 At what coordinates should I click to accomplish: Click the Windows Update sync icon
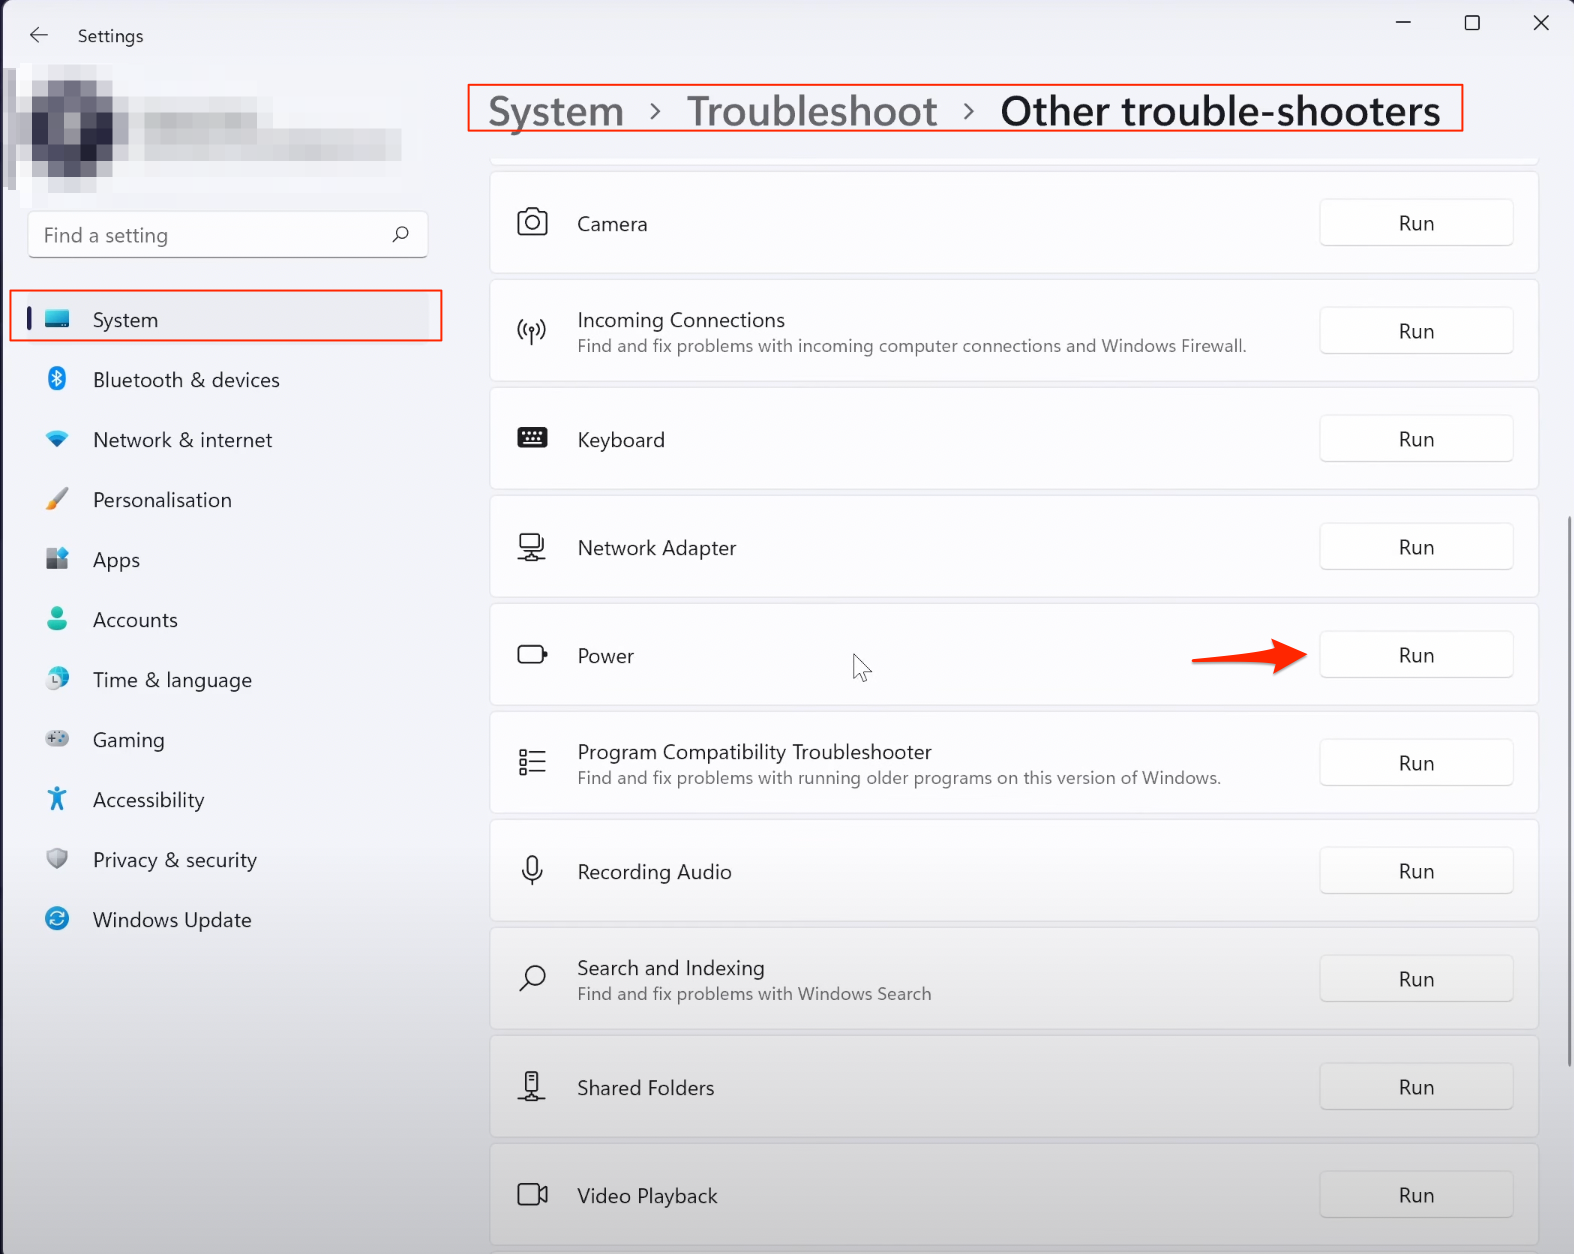(x=57, y=919)
